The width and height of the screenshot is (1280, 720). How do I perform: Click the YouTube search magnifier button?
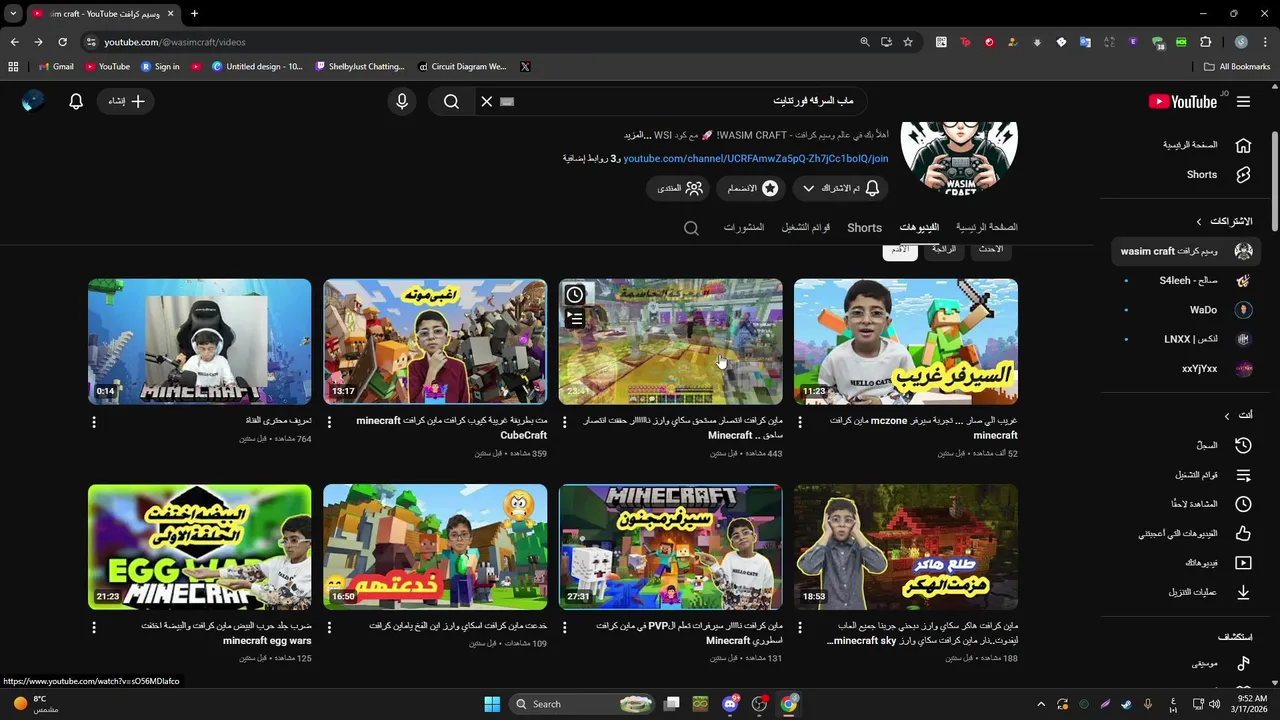(x=451, y=101)
